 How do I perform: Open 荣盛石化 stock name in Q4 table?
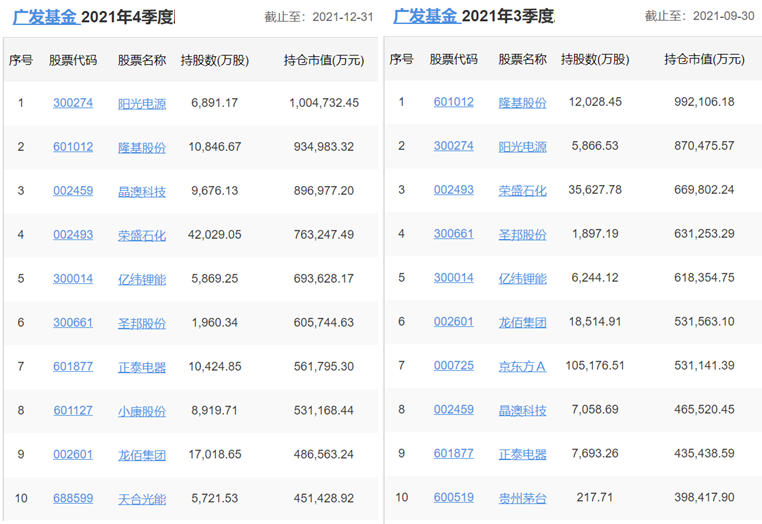142,235
